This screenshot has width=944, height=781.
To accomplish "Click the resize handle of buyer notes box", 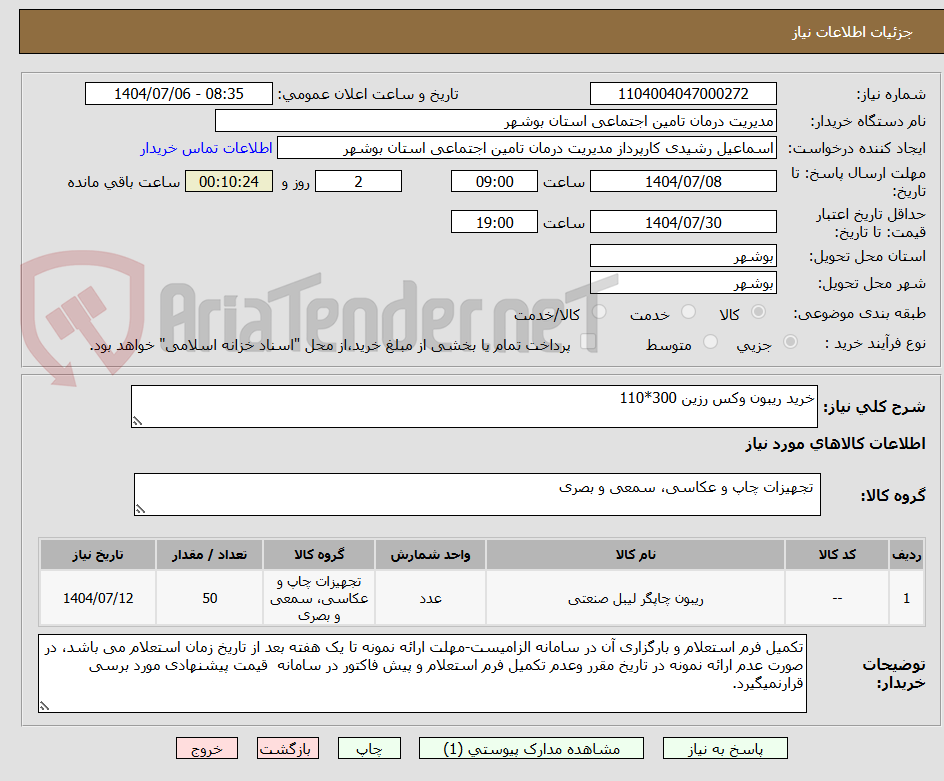I will coord(45,706).
